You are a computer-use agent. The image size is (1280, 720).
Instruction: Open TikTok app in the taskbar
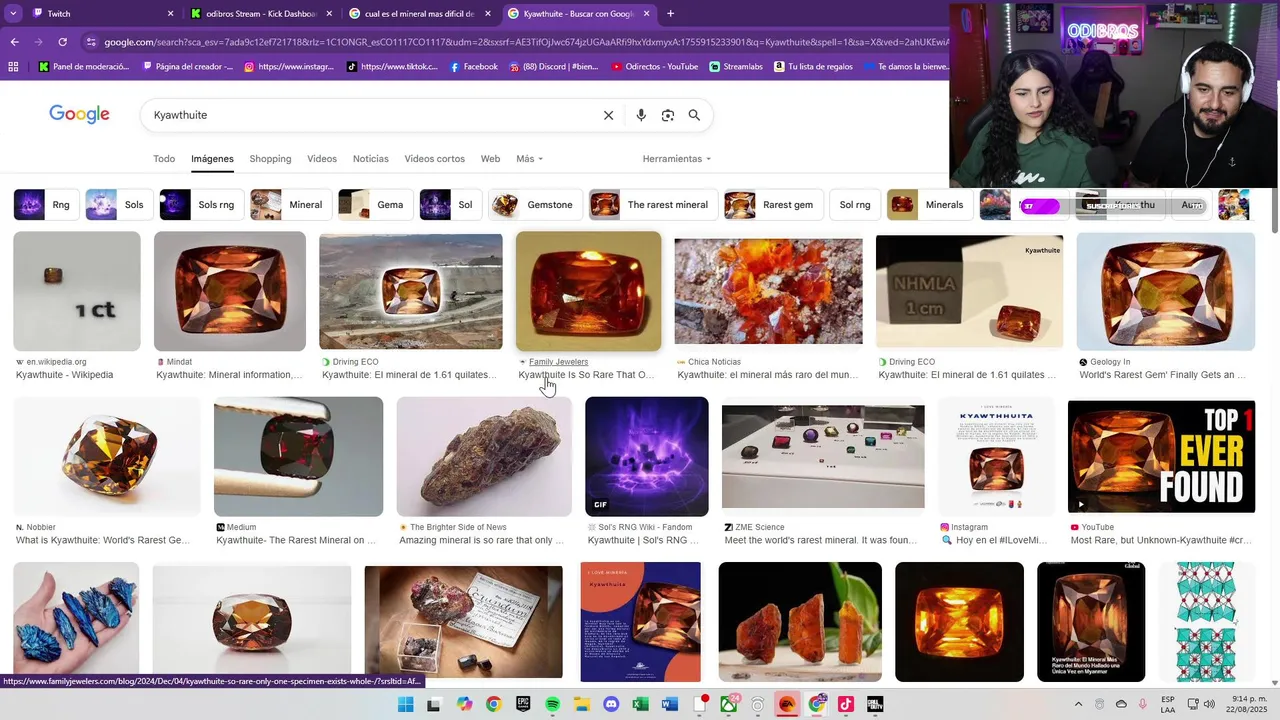(846, 705)
